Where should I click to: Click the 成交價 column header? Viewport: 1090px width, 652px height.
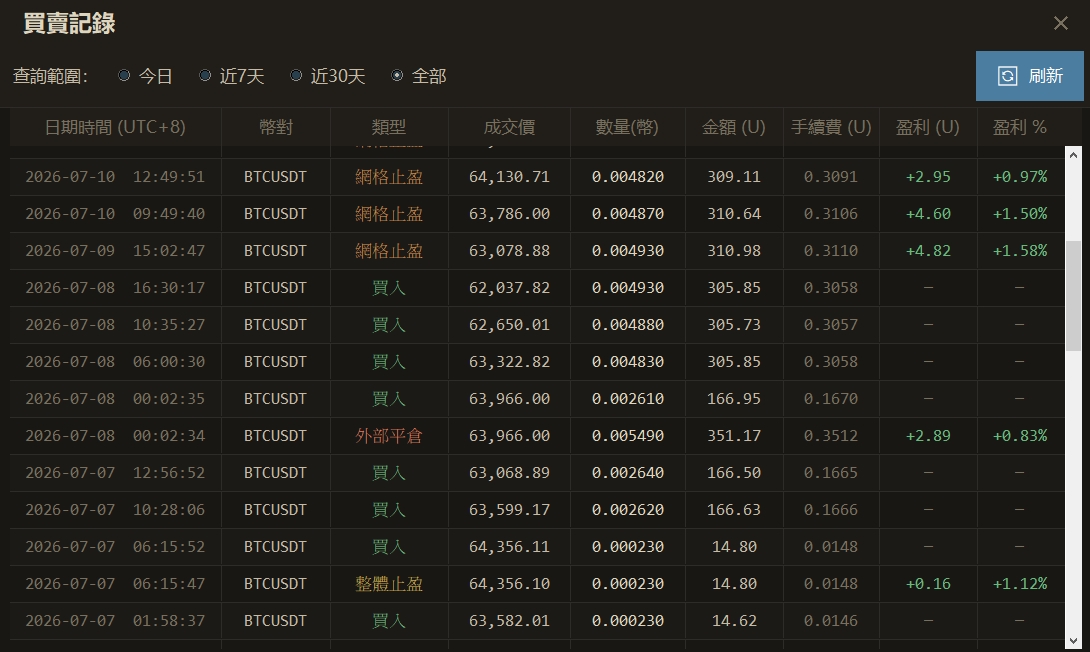click(x=510, y=127)
